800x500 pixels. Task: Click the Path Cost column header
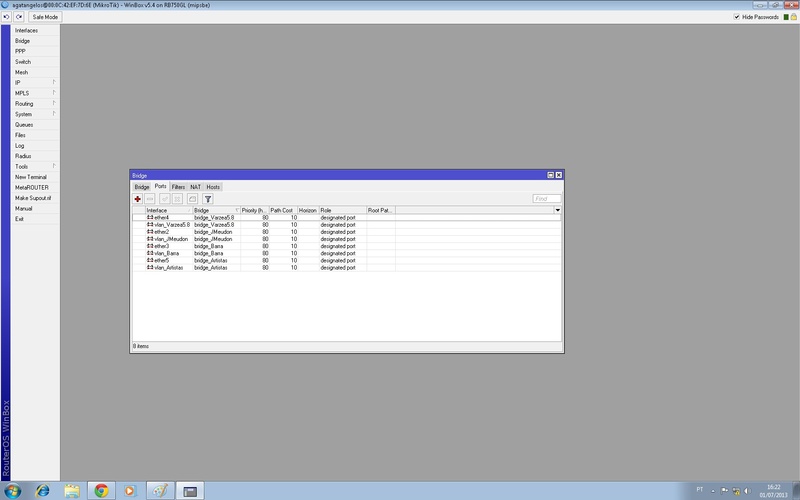[283, 210]
